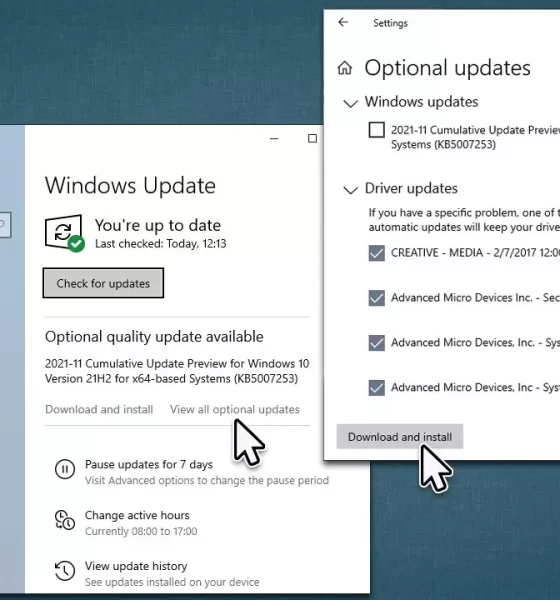Click the Check for updates button
Viewport: 560px width, 600px height.
point(103,283)
